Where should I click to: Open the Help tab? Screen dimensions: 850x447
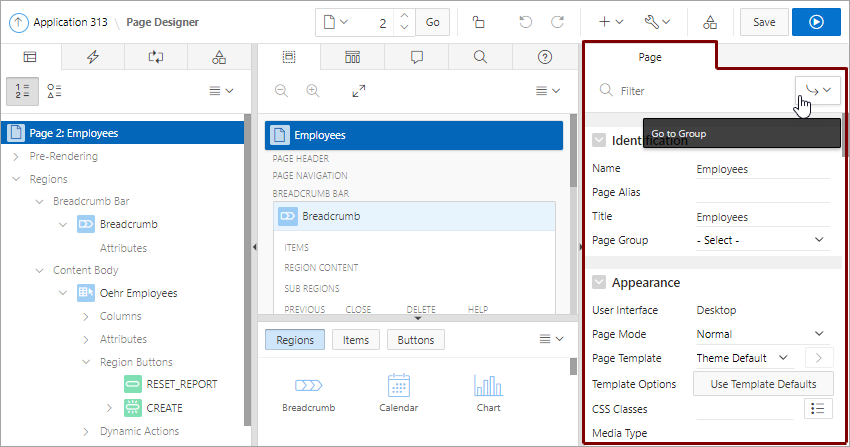pyautogui.click(x=545, y=57)
